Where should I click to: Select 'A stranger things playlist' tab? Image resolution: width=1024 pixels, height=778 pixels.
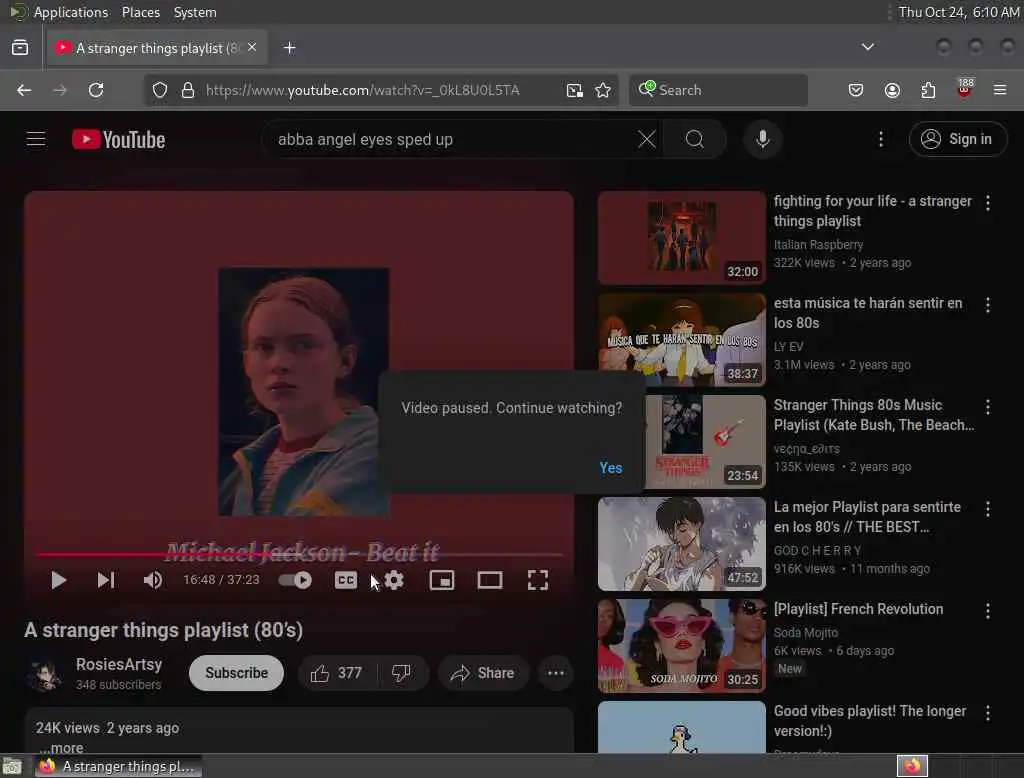(157, 48)
